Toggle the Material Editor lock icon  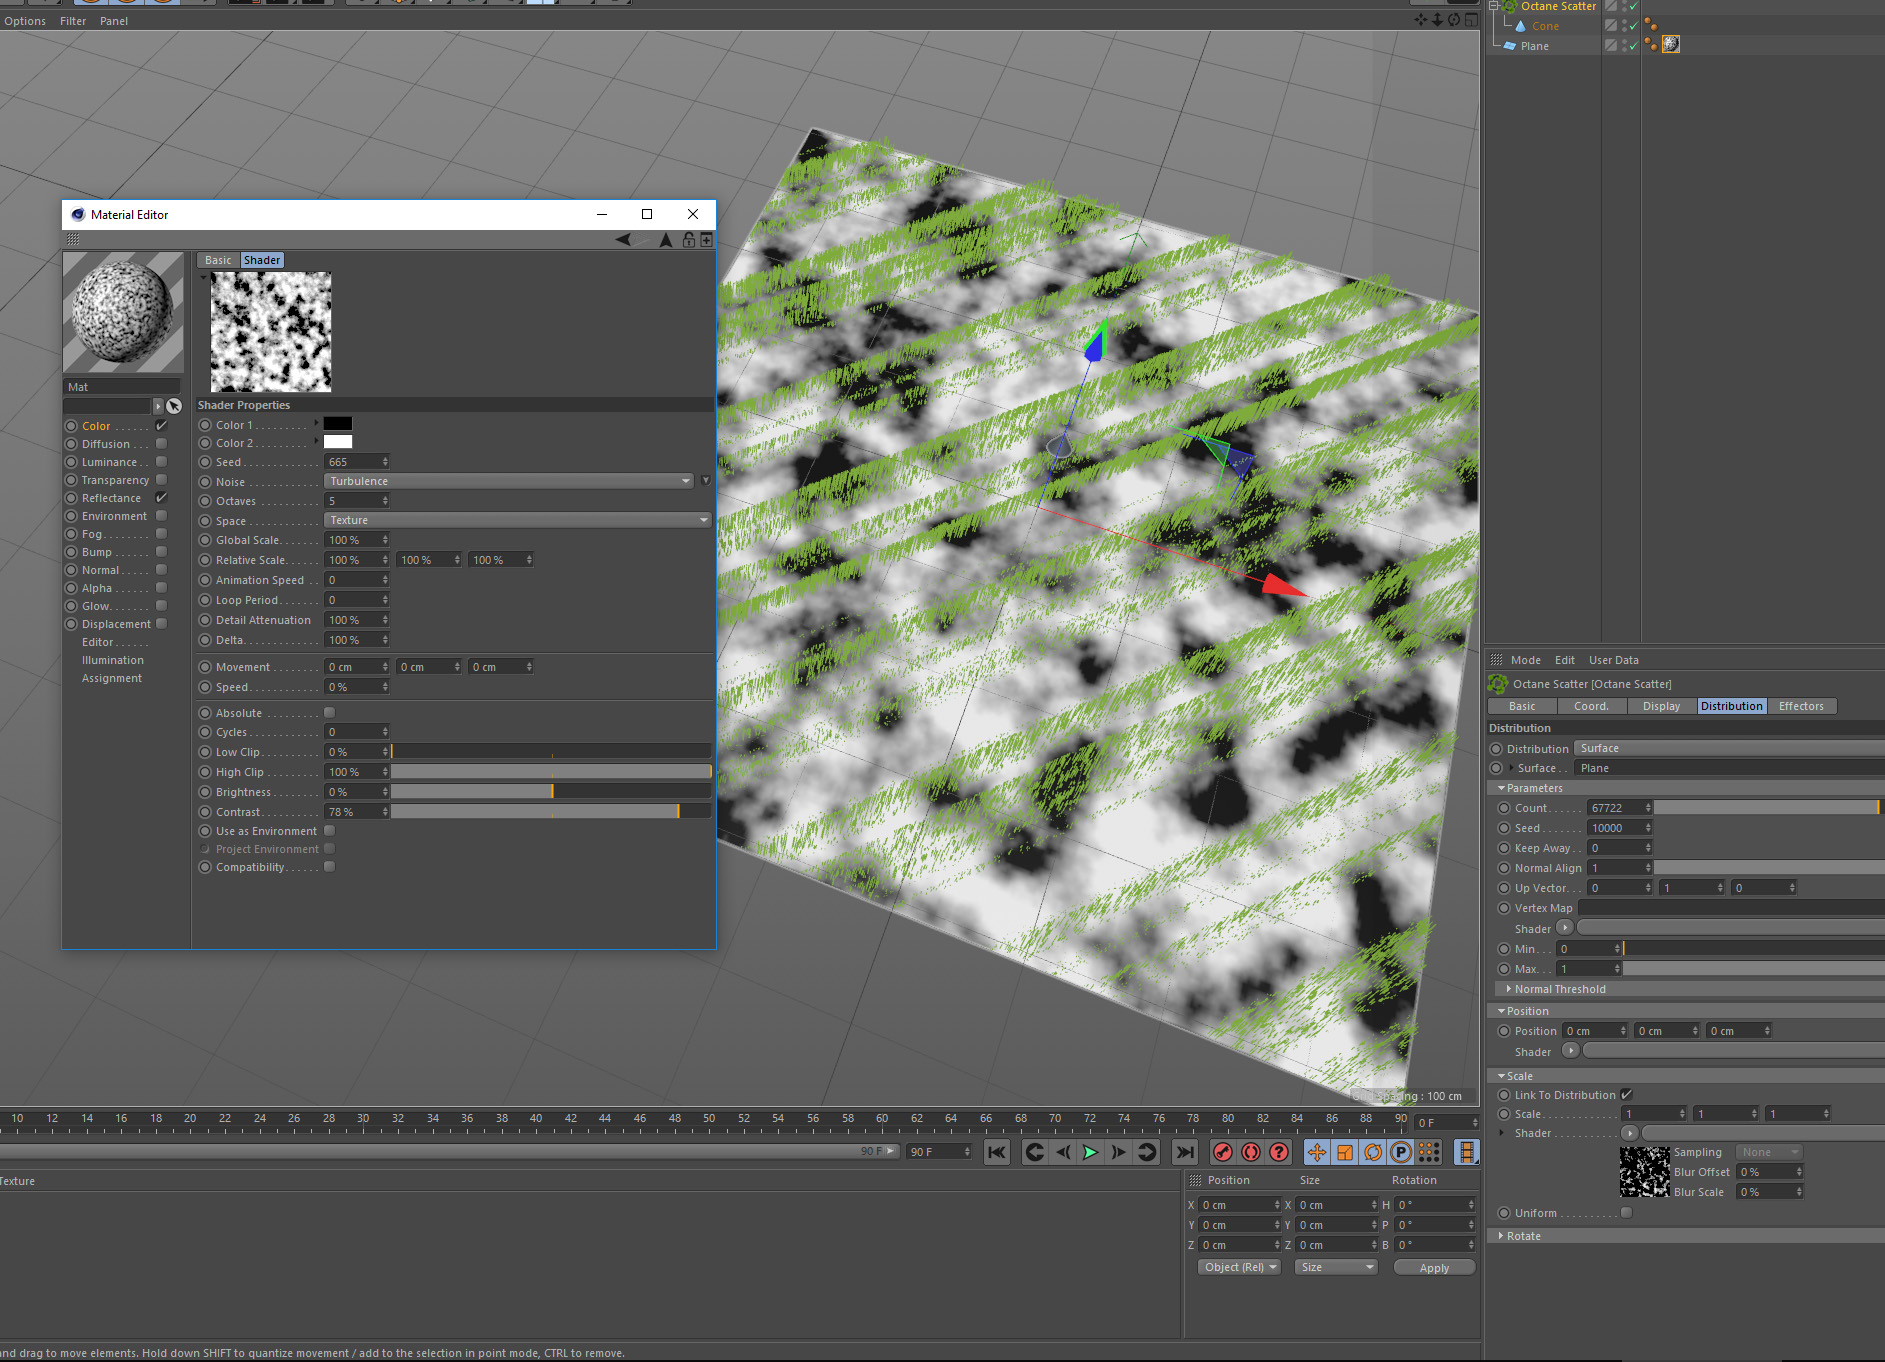pos(688,240)
